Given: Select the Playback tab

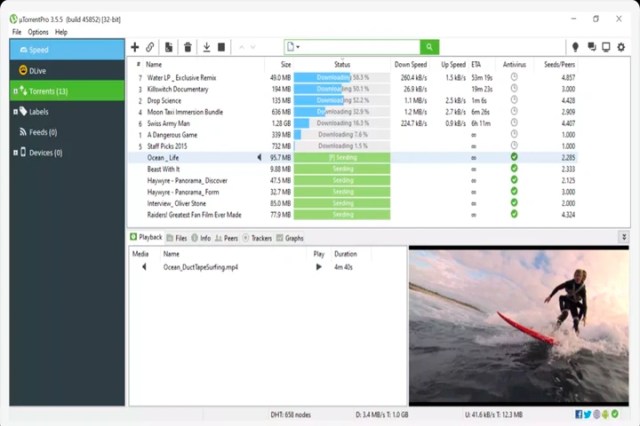Looking at the screenshot, I should [146, 237].
